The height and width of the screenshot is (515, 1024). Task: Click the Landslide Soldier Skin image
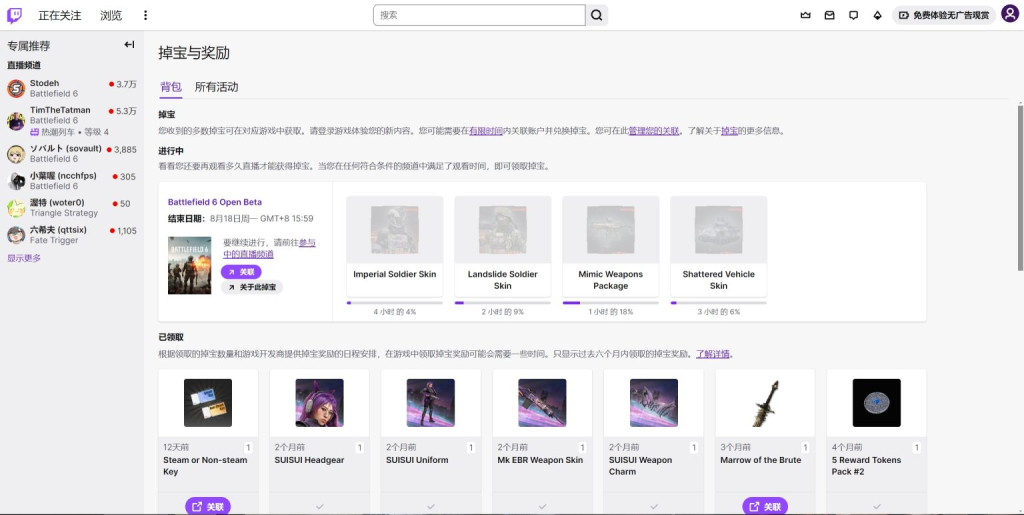(x=503, y=230)
